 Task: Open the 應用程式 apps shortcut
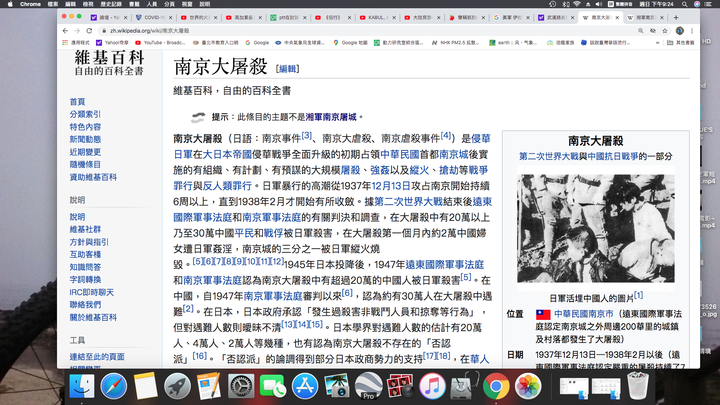76,43
